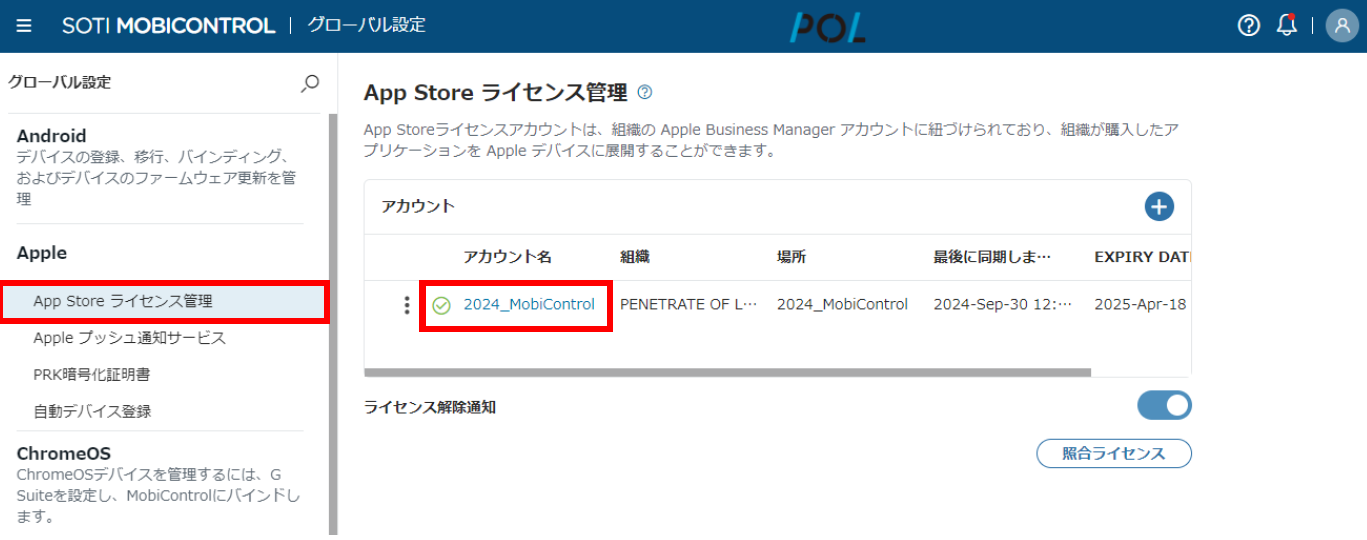Click the 場所 column header
This screenshot has height=540, width=1367.
point(792,258)
